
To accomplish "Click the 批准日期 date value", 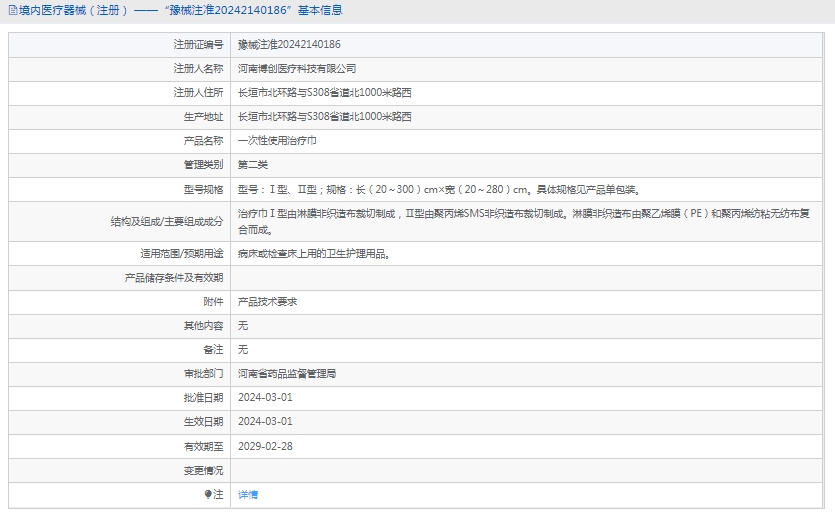I will 265,398.
